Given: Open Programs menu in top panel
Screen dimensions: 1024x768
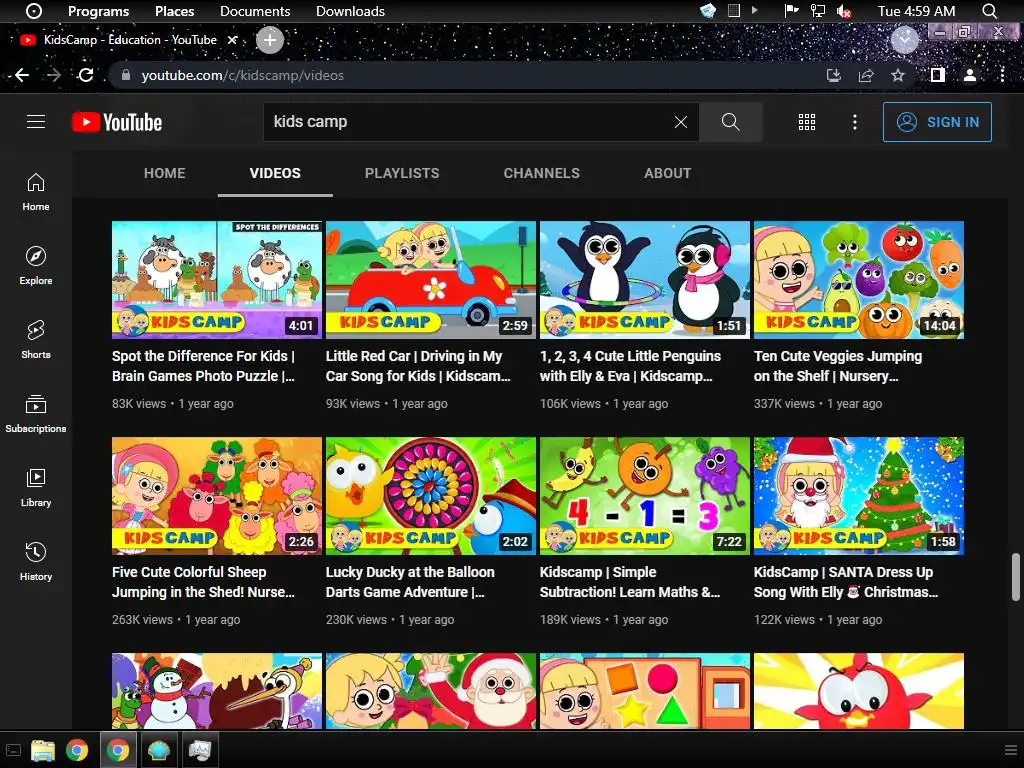Looking at the screenshot, I should [x=99, y=11].
